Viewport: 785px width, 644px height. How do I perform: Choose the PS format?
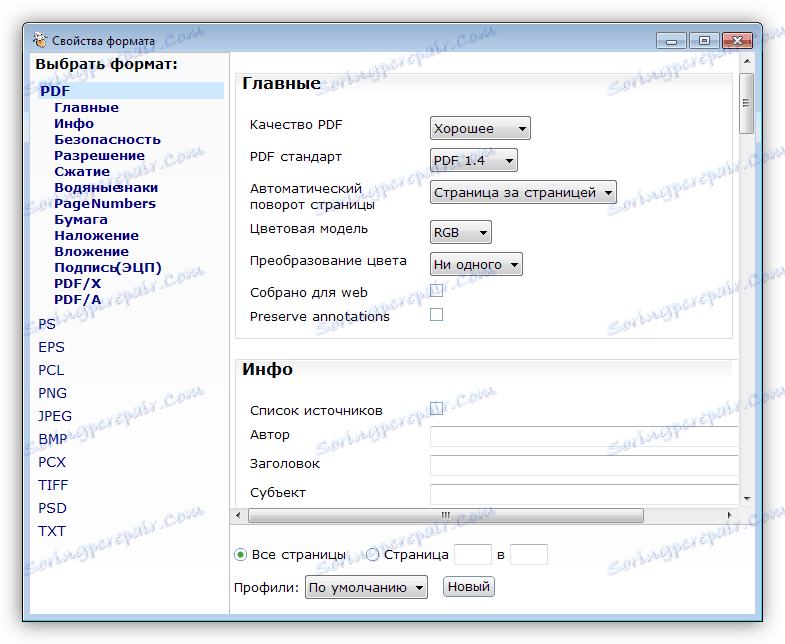(x=47, y=324)
